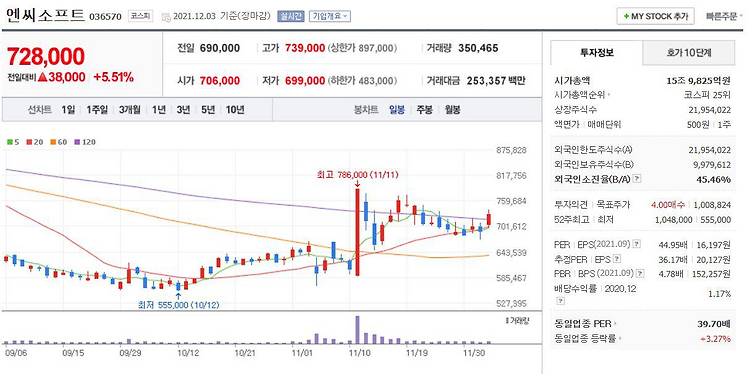Click the 상한가 897,000 text
The image size is (750, 374).
tap(363, 48)
